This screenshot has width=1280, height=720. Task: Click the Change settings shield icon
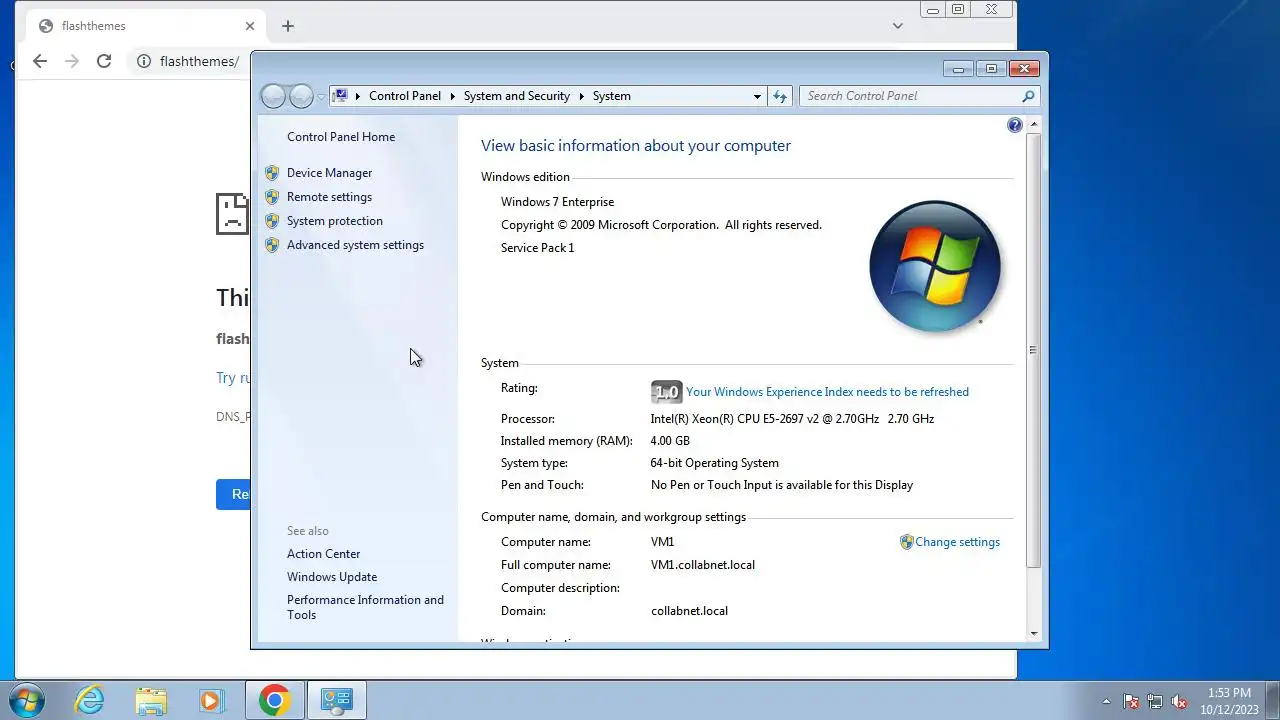(907, 542)
